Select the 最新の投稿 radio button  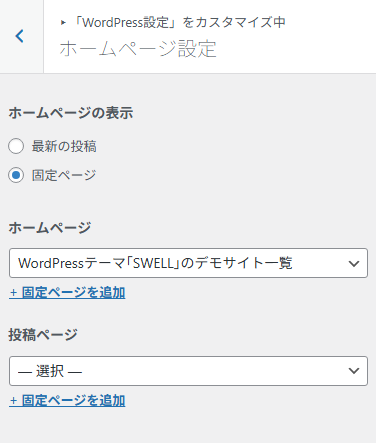[x=16, y=146]
